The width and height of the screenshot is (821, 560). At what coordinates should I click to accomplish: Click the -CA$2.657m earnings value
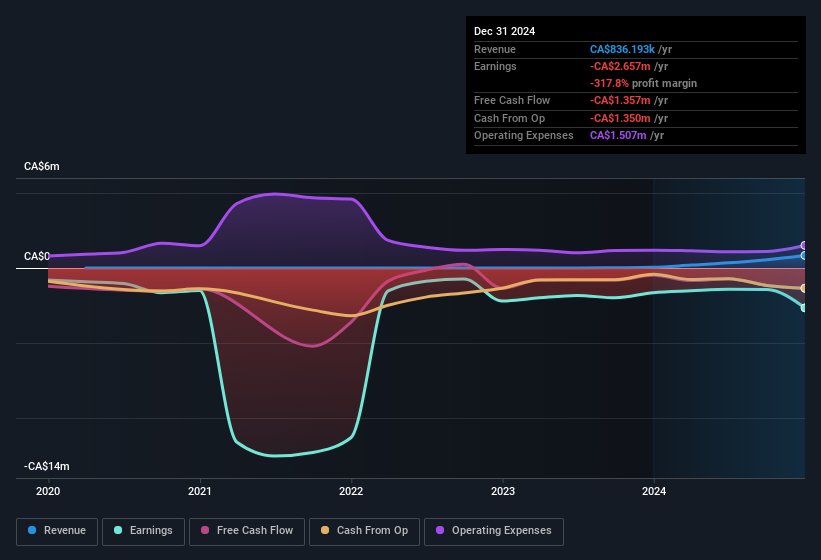[620, 66]
